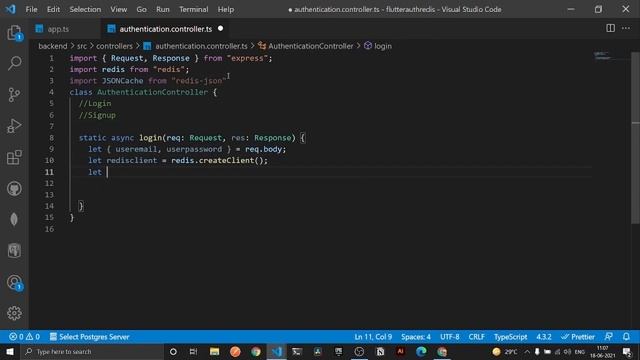
Task: Click the src breadcrumb
Action: [82, 46]
